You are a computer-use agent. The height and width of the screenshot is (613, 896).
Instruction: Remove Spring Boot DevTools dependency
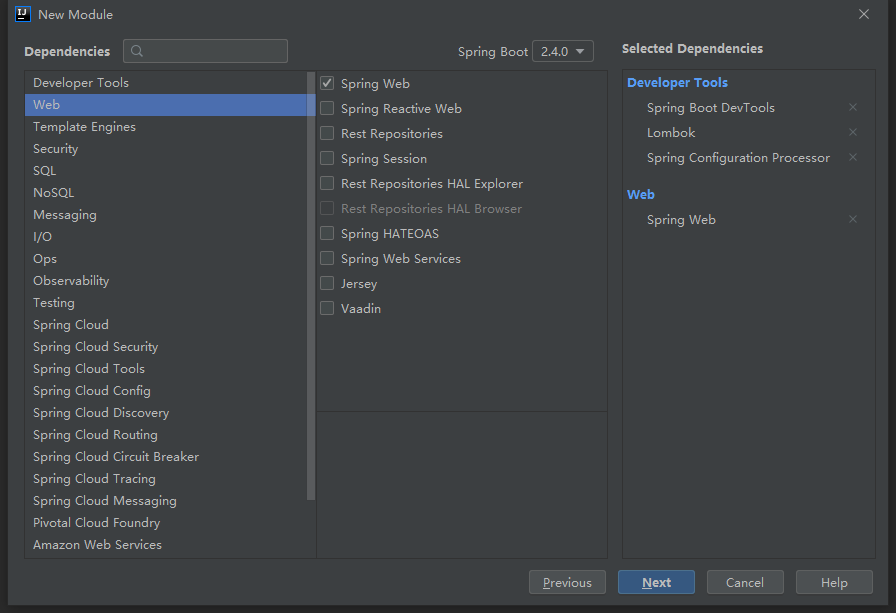(852, 107)
